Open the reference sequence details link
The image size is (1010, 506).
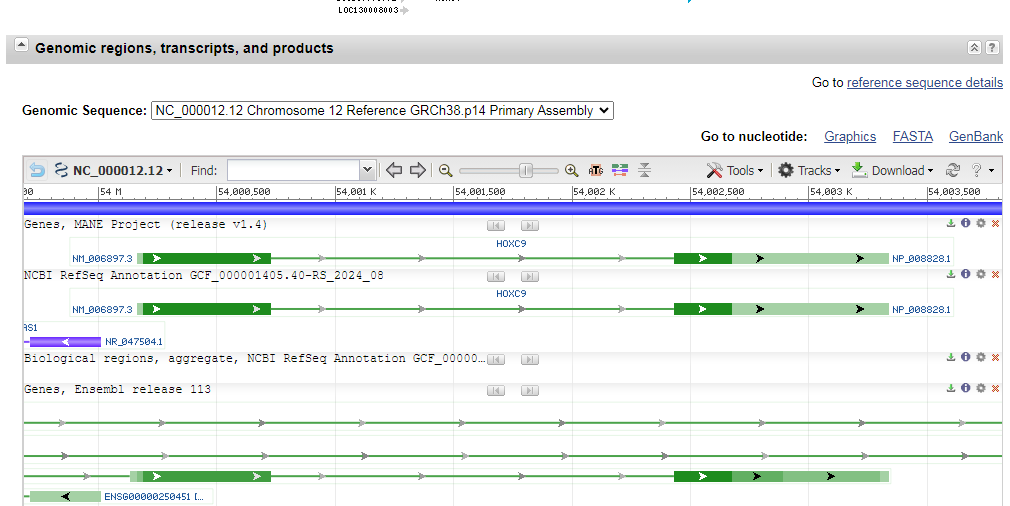click(x=924, y=82)
